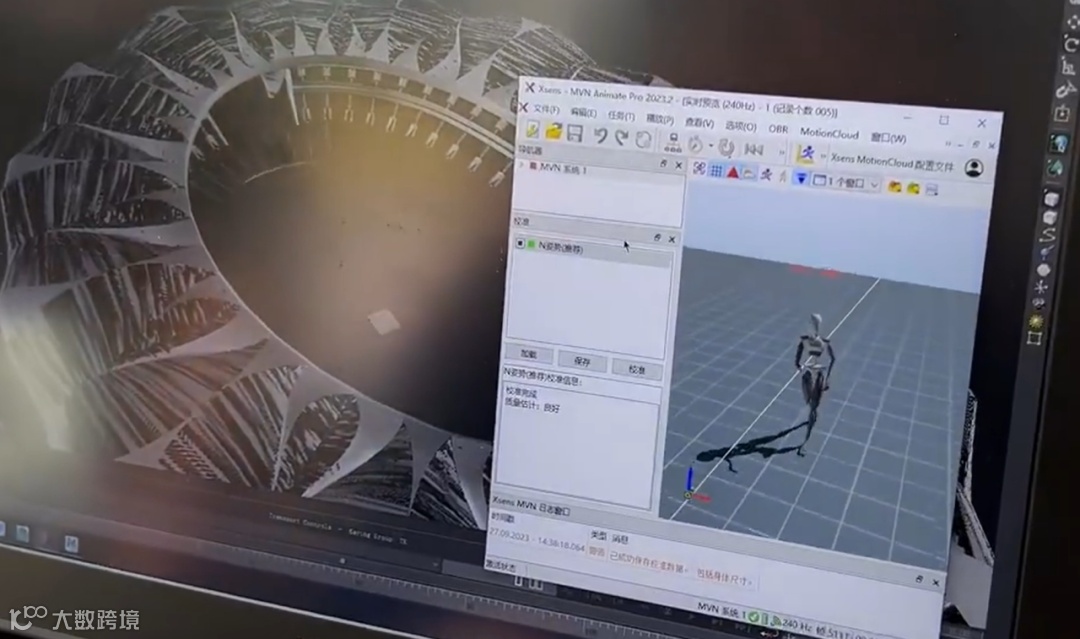Open the network hardware setup icon
The width and height of the screenshot is (1080, 639).
coord(673,143)
